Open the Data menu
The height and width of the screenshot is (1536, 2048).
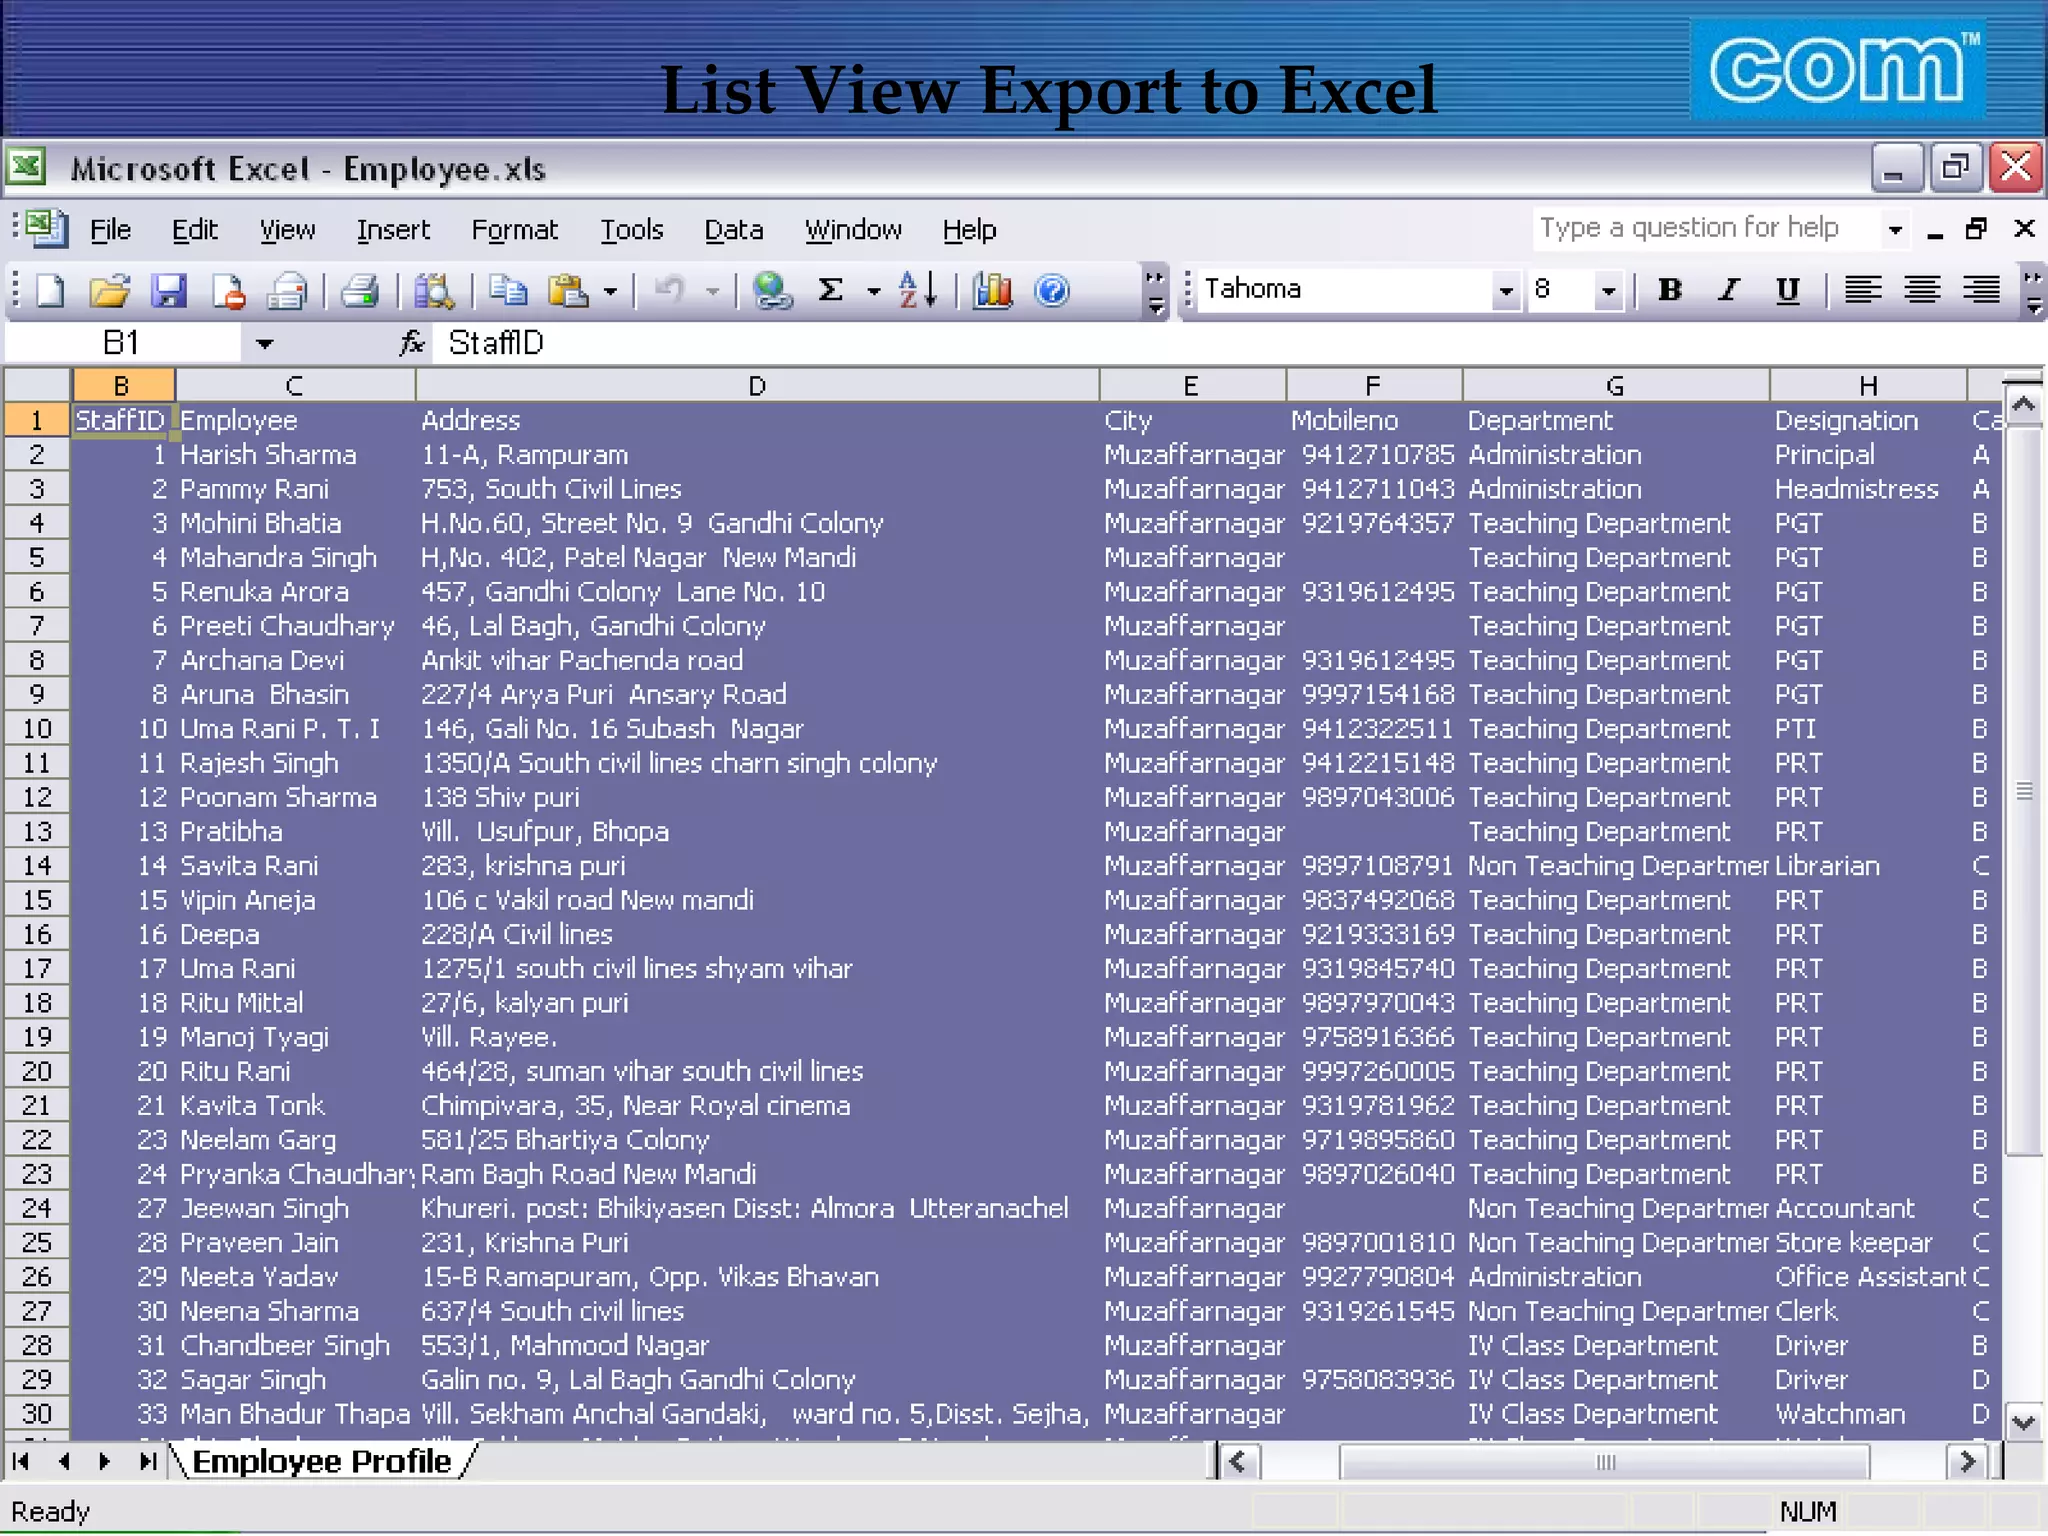point(733,230)
